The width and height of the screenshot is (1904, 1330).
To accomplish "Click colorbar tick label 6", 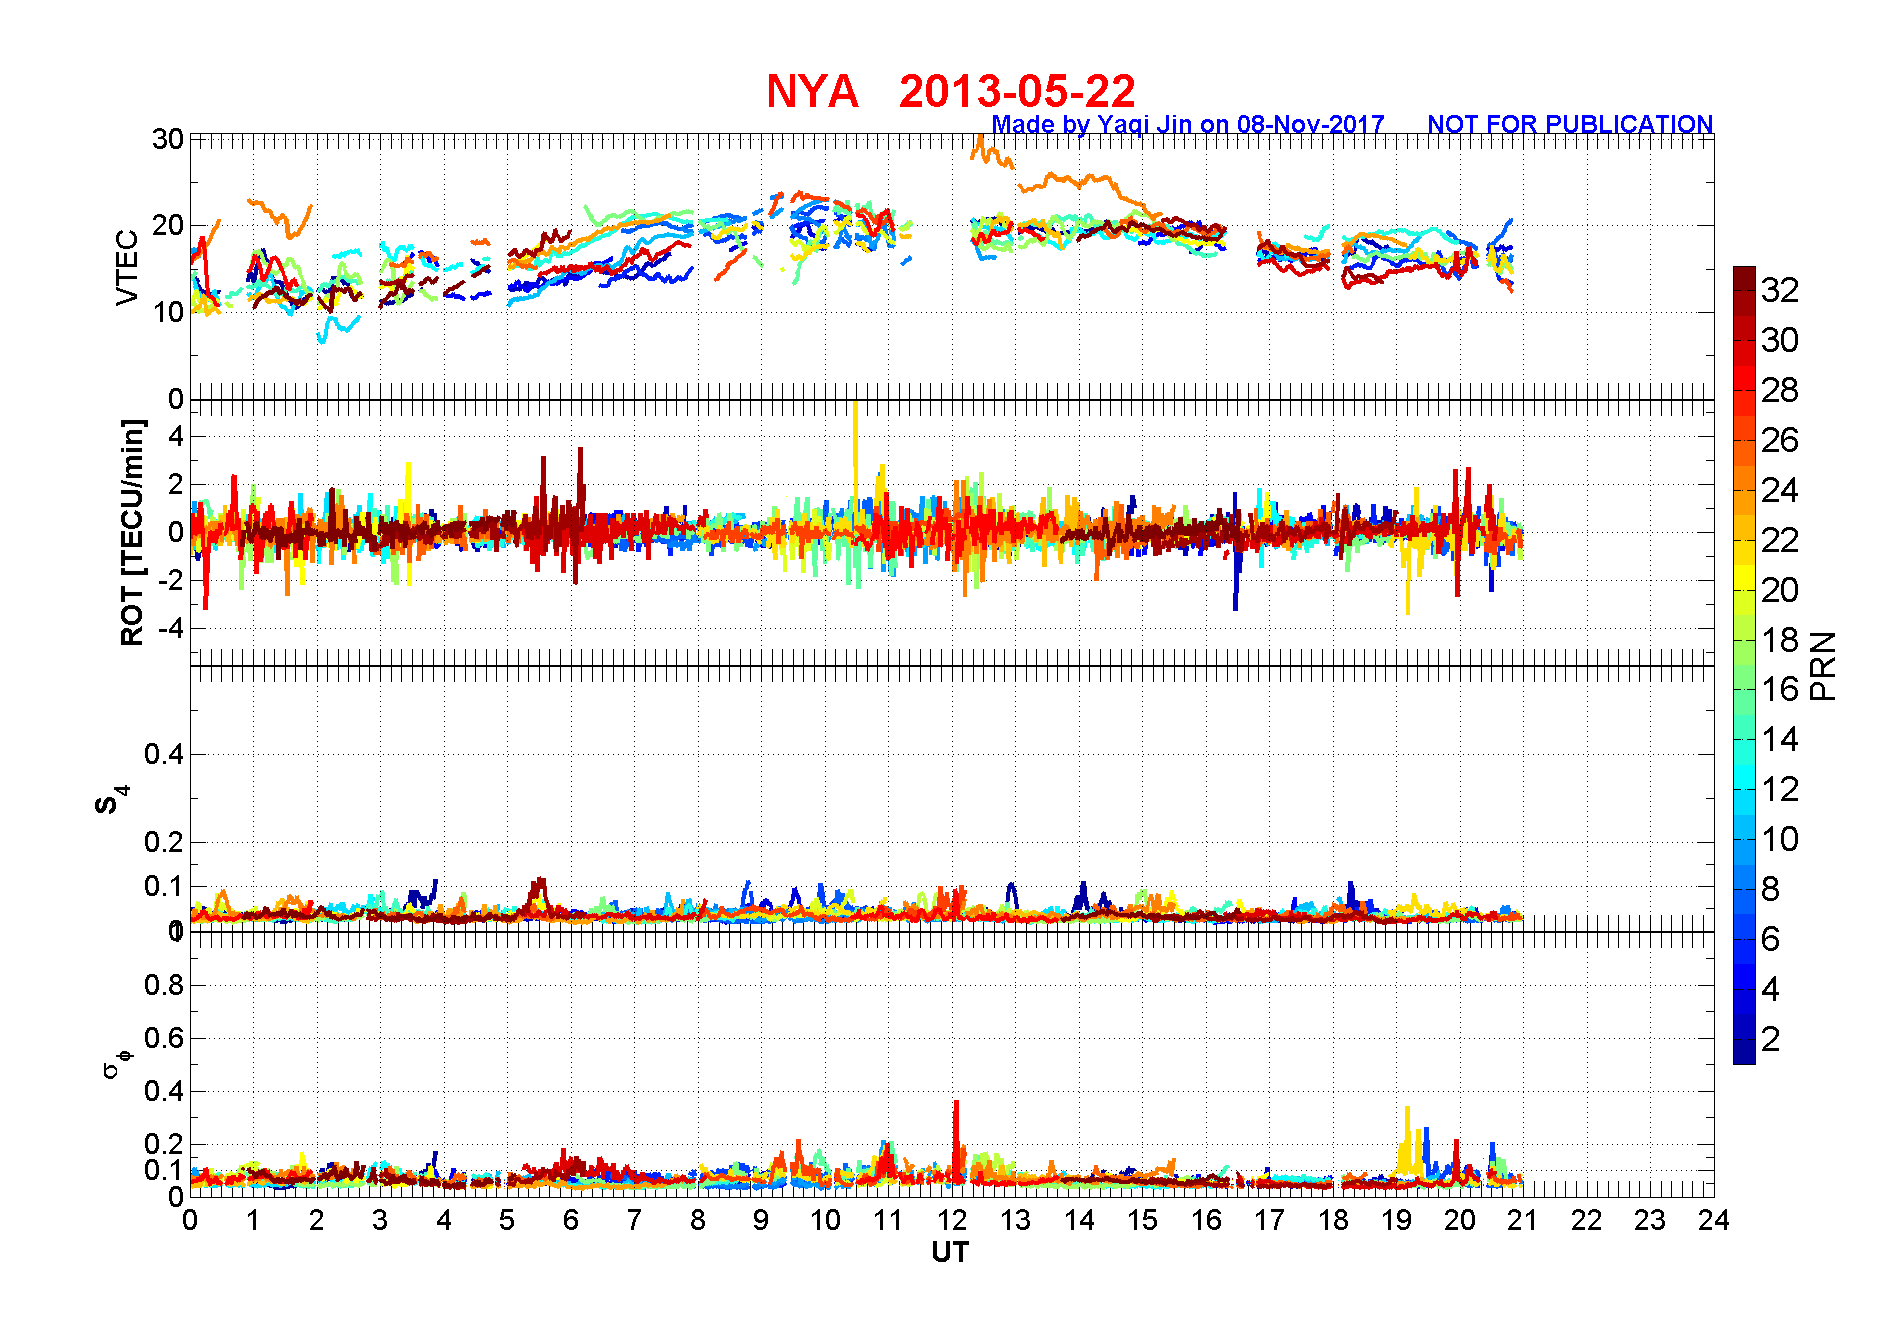I will 1771,939.
